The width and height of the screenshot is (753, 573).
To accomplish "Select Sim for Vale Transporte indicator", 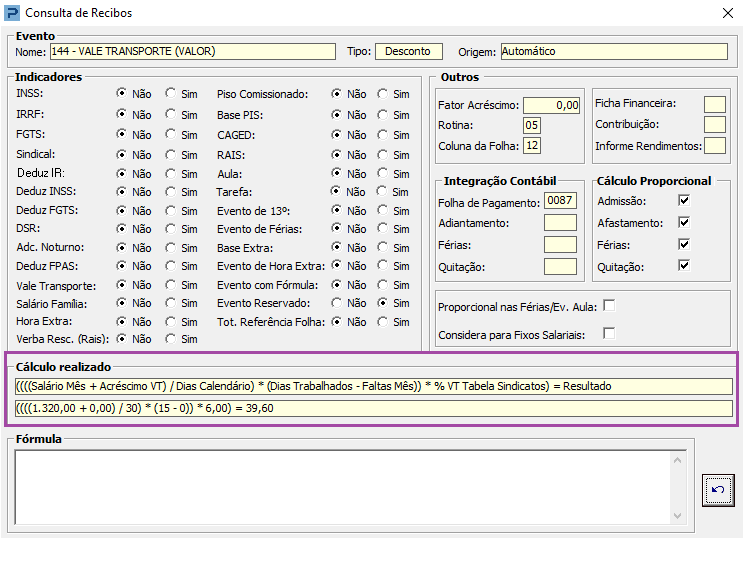I will tap(170, 285).
